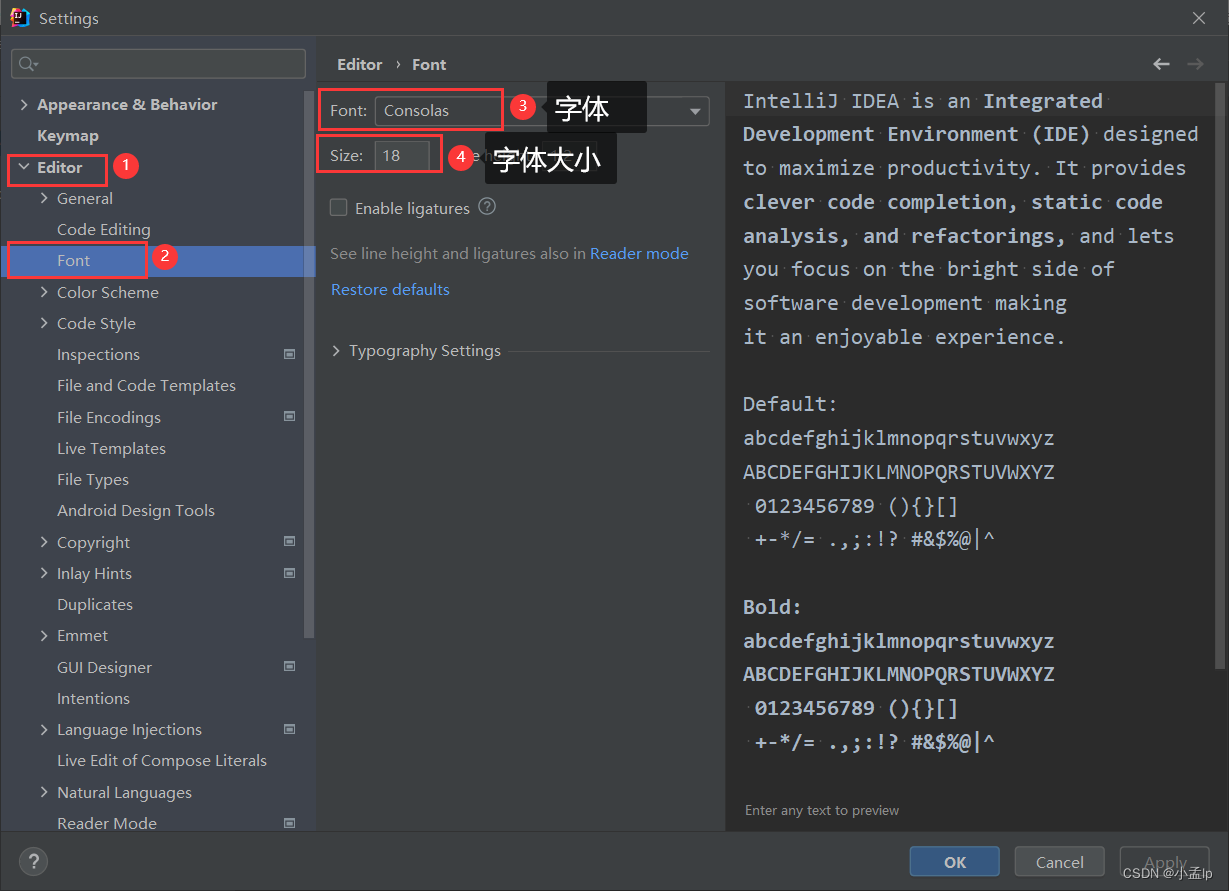Viewport: 1229px width, 891px height.
Task: Click the Apply button
Action: click(1165, 862)
